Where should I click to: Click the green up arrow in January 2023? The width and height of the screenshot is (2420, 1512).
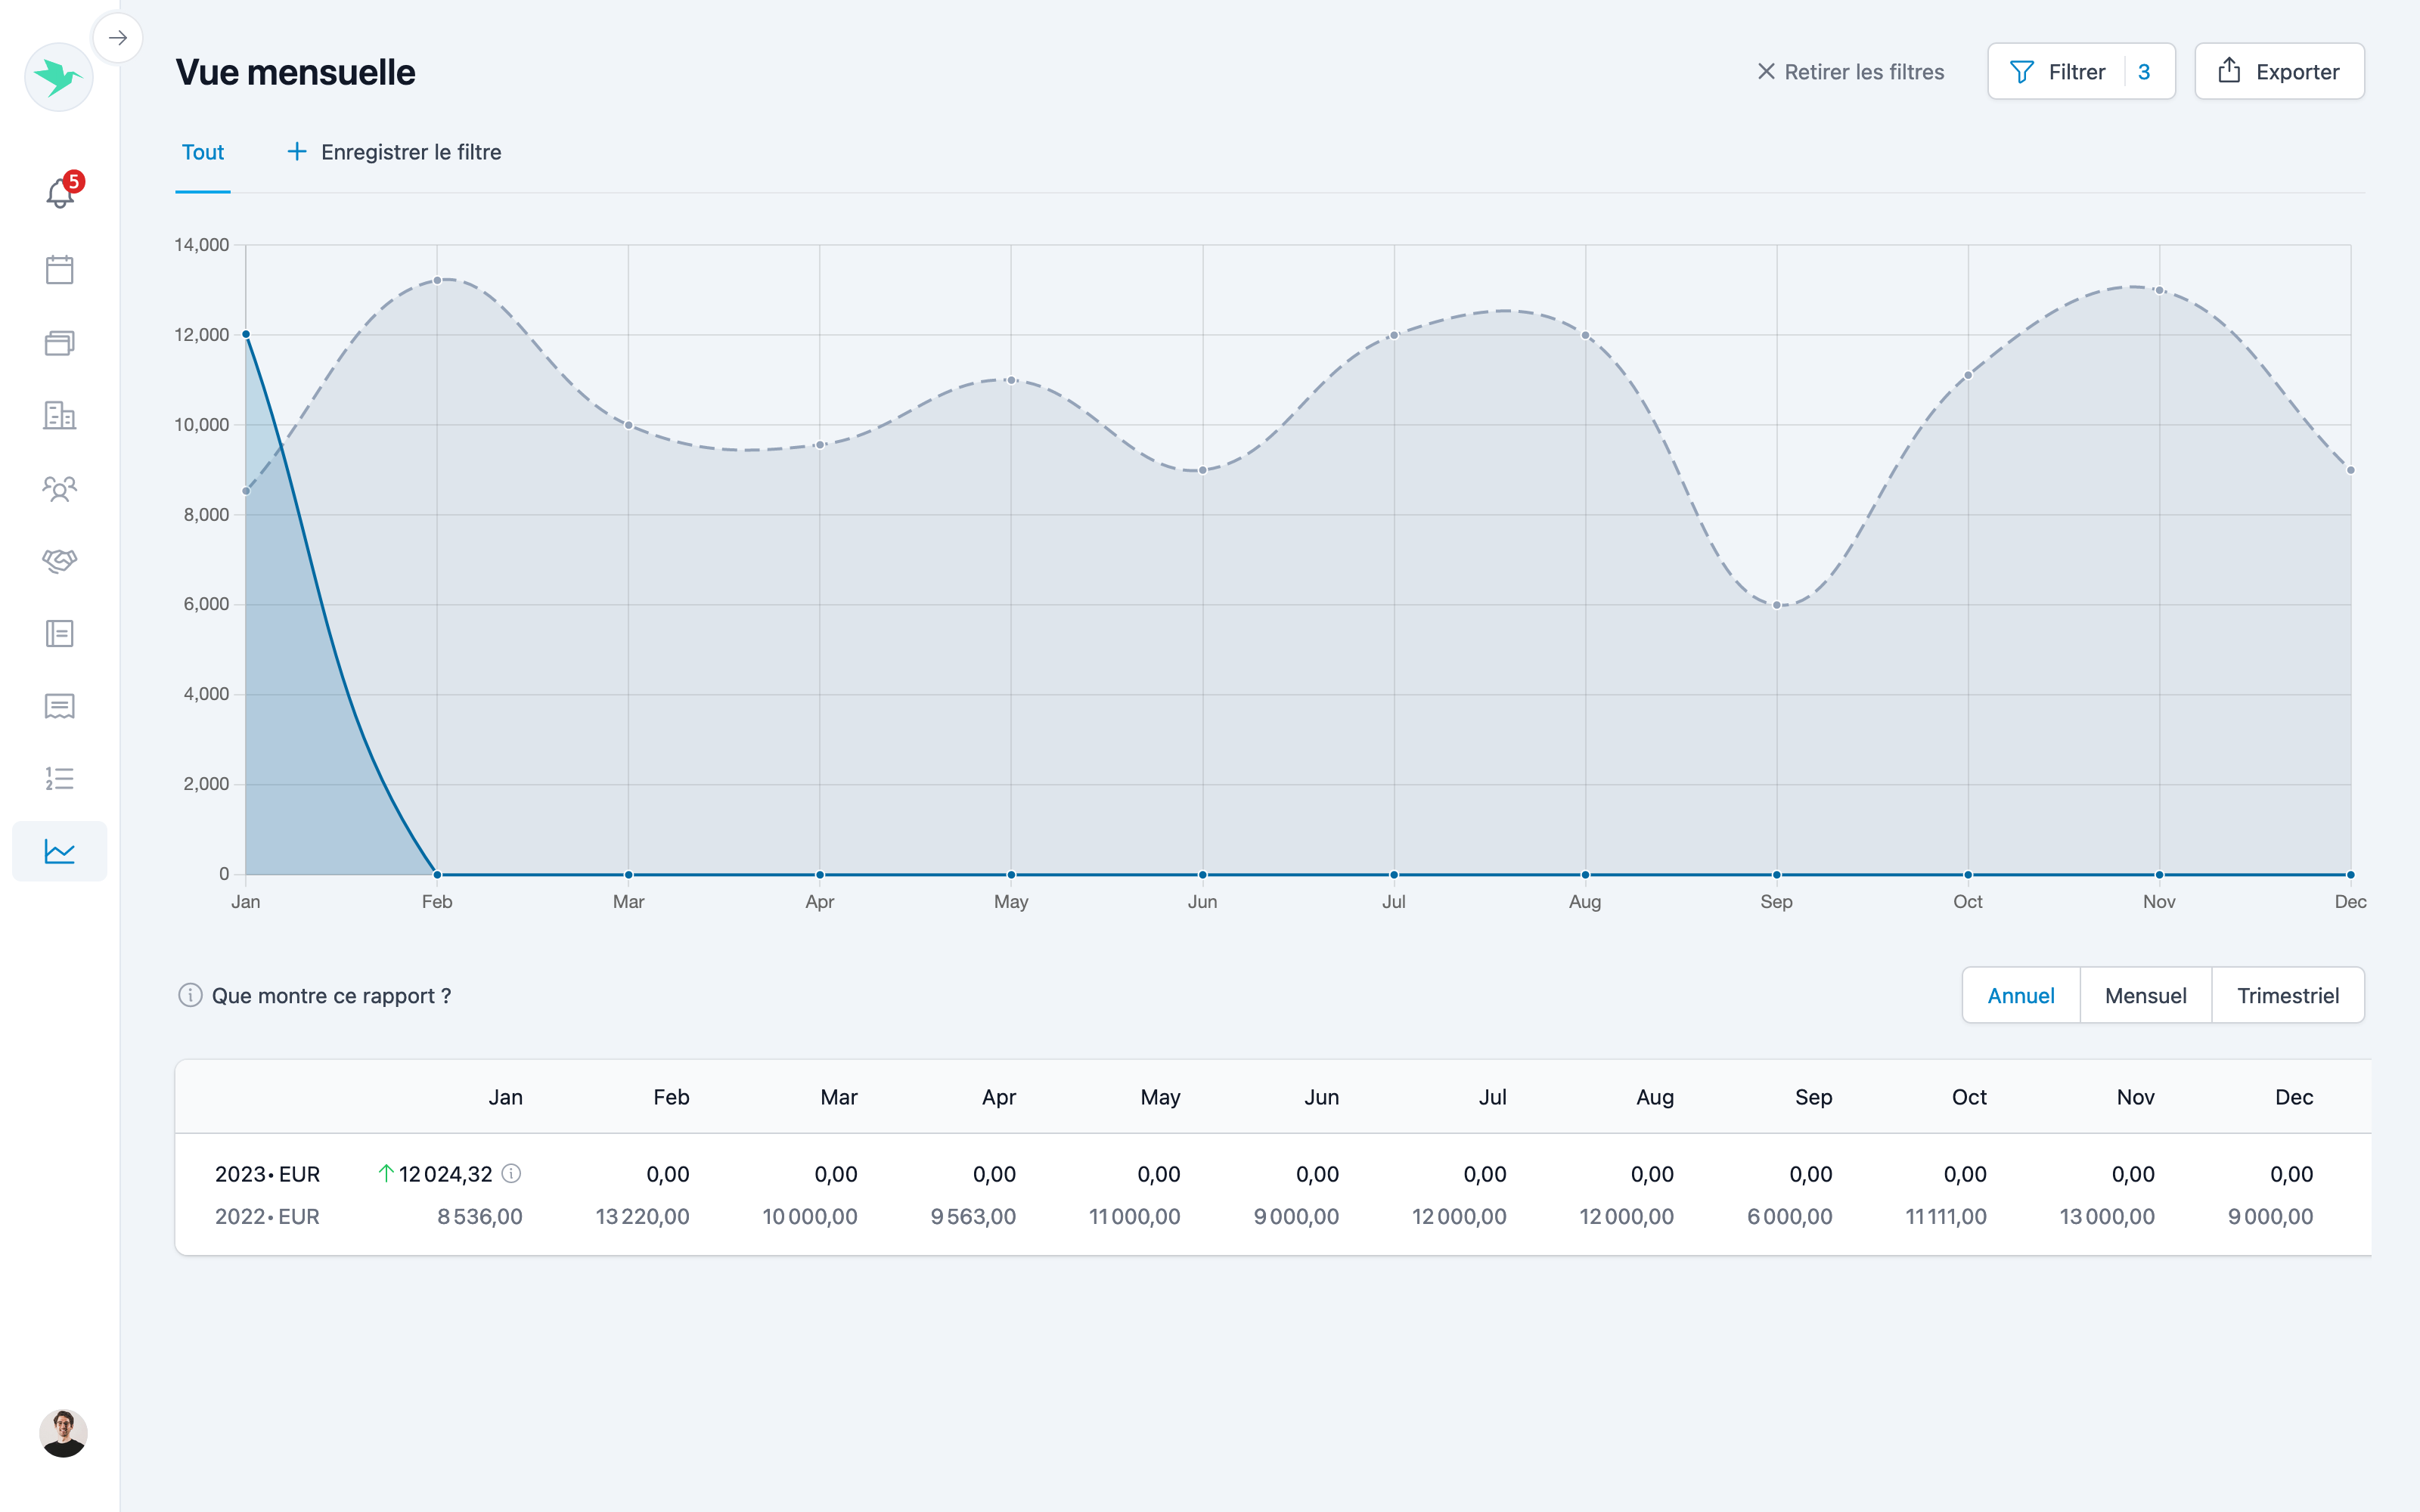coord(385,1173)
